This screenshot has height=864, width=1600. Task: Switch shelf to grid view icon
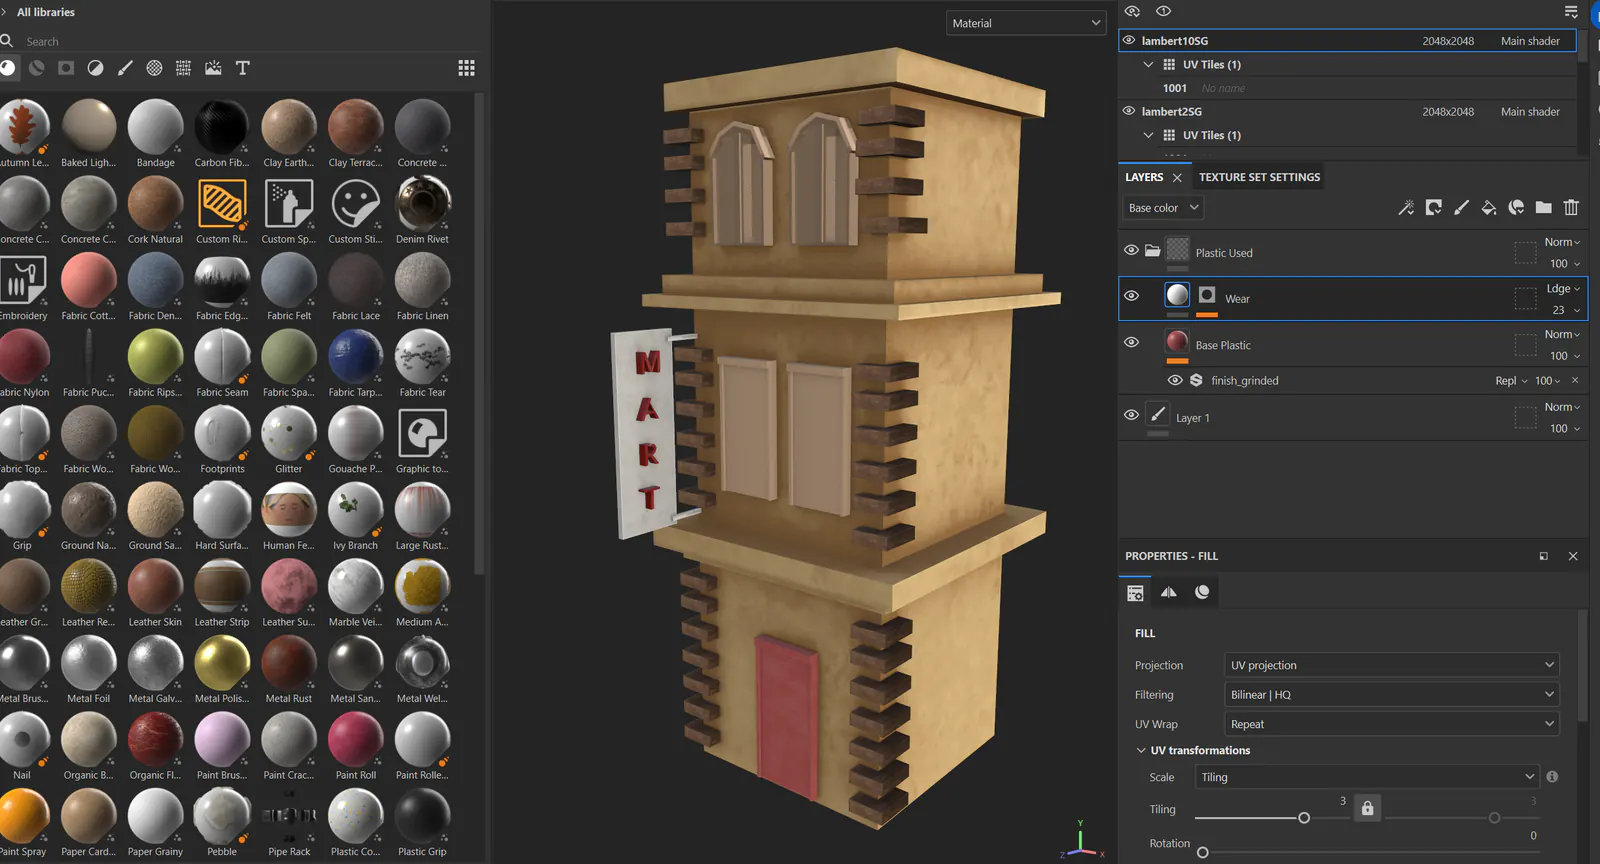[x=466, y=68]
